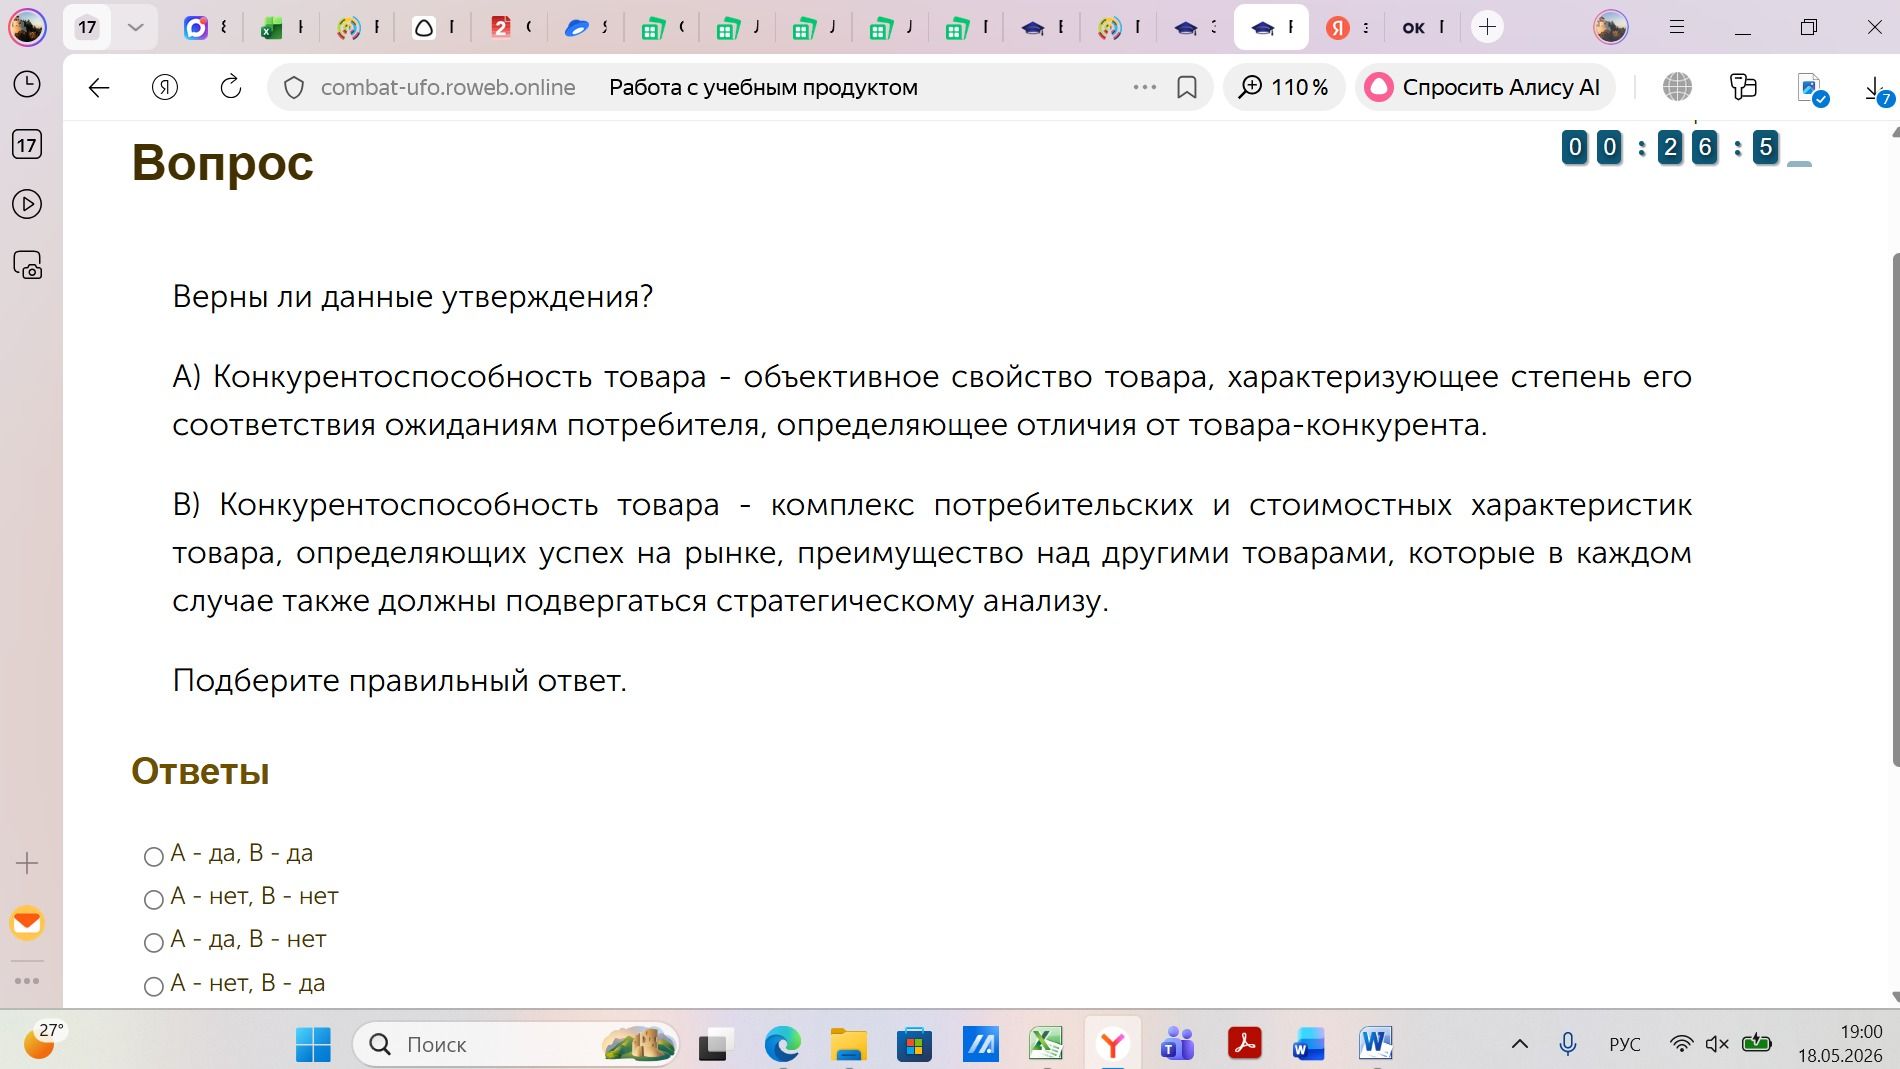Image resolution: width=1900 pixels, height=1069 pixels.
Task: Open the tab count '17' icon in sidebar
Action: (x=27, y=145)
